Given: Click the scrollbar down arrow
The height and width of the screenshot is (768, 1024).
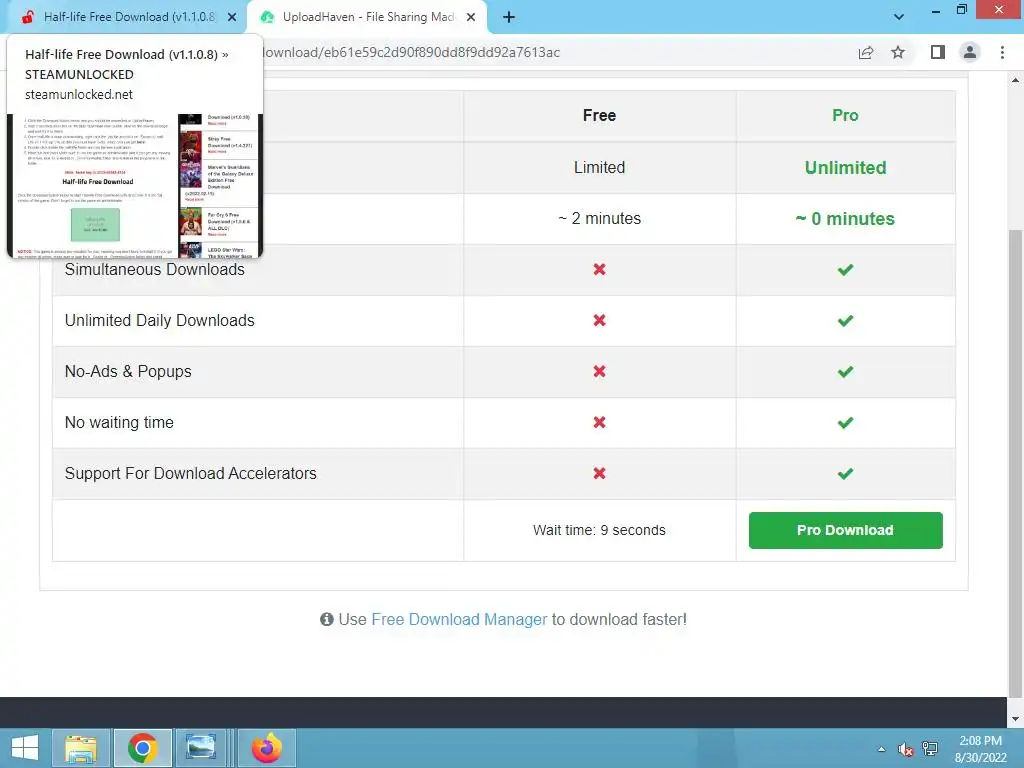Looking at the screenshot, I should (x=1015, y=719).
